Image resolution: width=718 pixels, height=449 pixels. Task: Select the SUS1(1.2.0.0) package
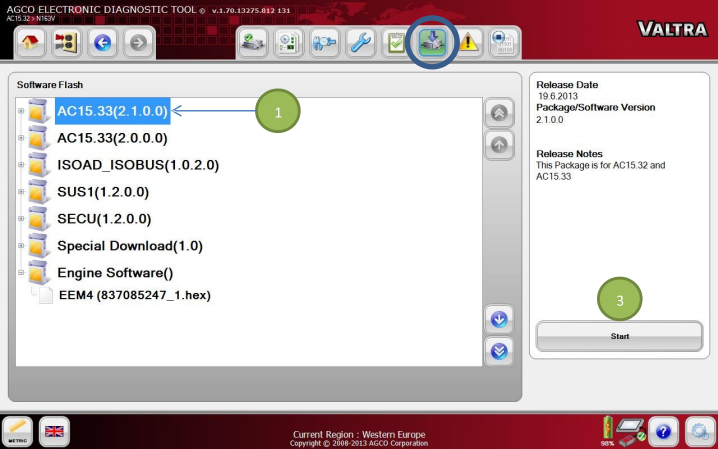pos(103,192)
